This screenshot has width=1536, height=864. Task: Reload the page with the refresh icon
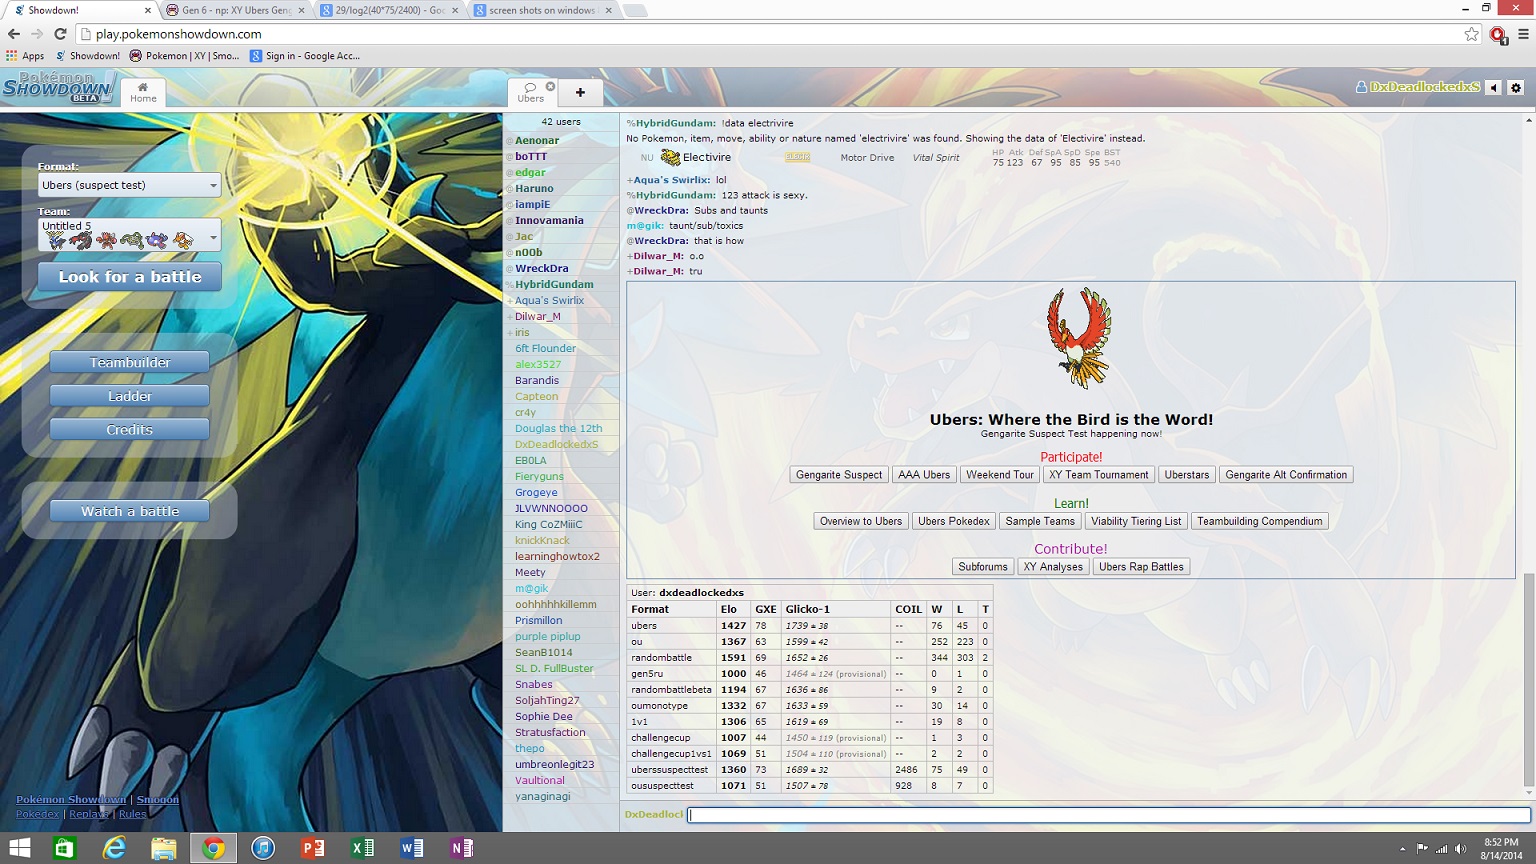(60, 34)
